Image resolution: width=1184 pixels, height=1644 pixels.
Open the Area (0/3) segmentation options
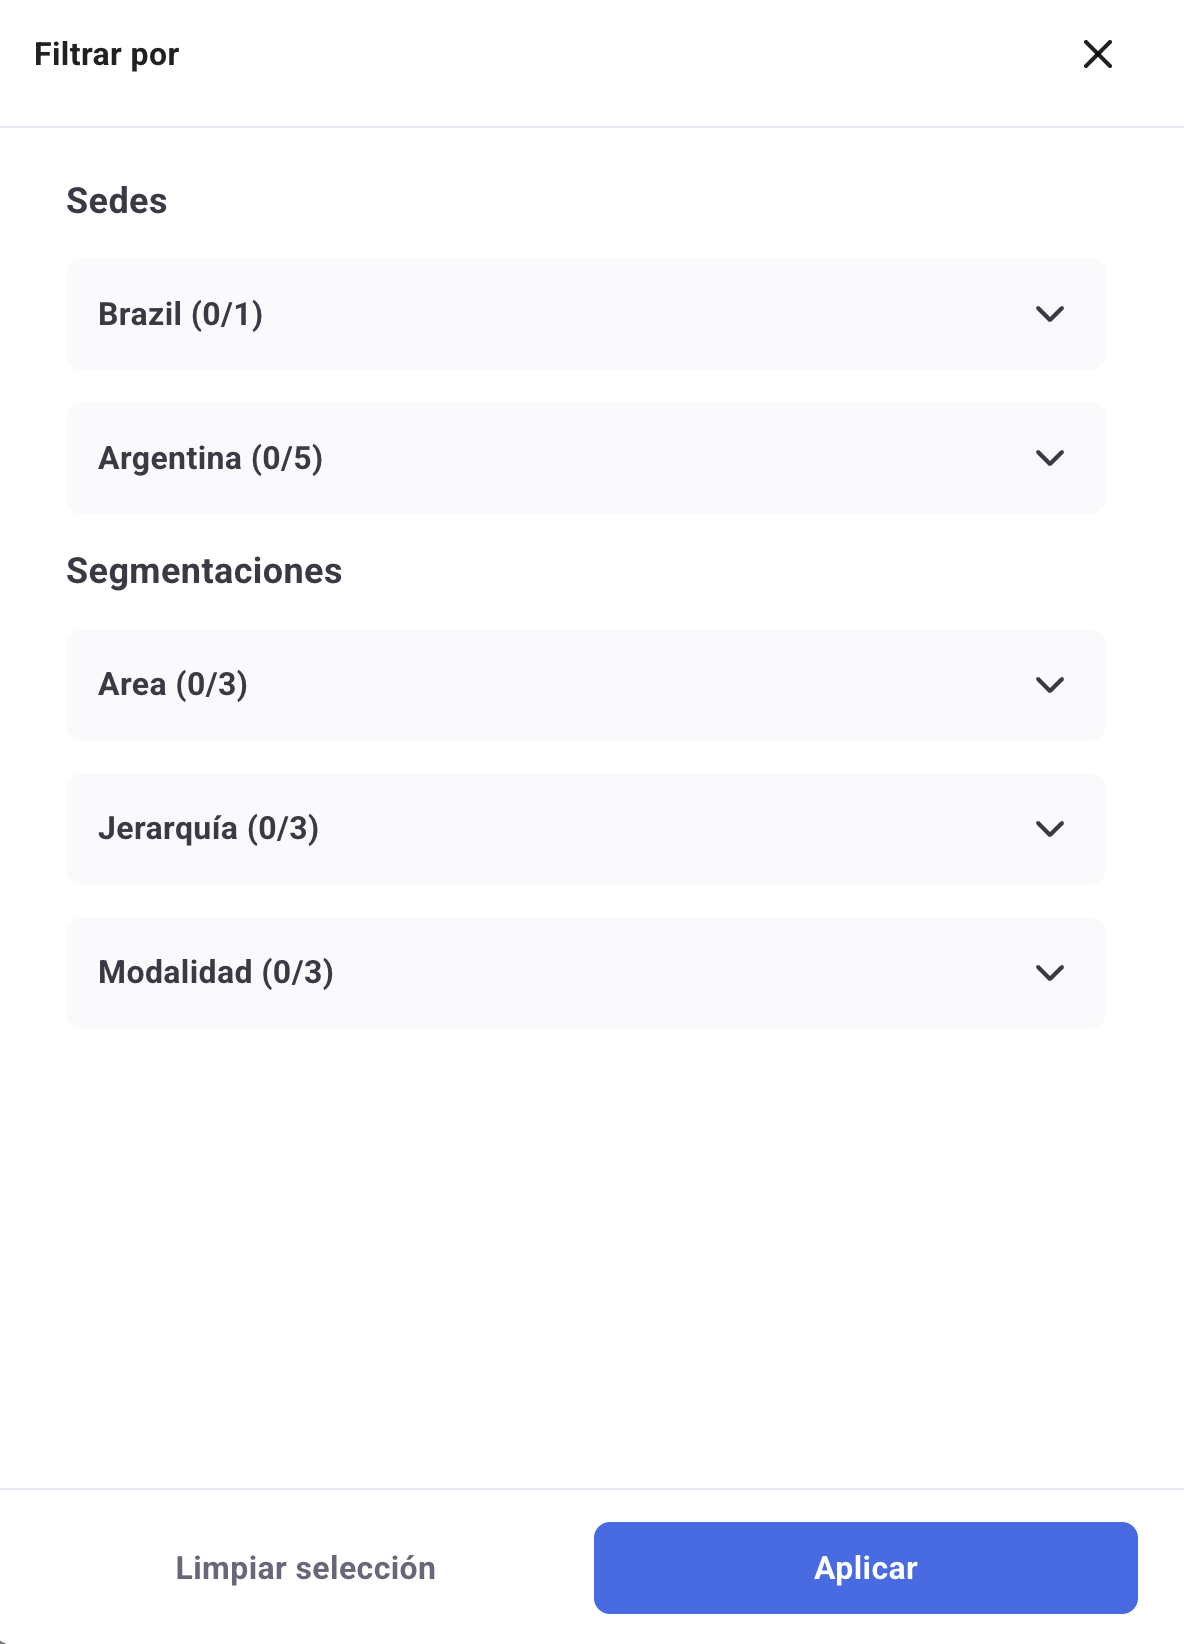pos(173,685)
